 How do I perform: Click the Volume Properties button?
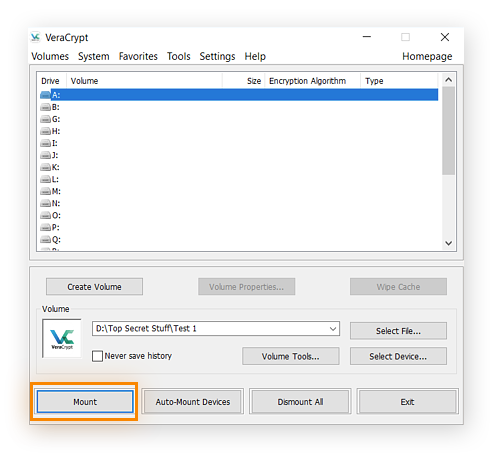[246, 287]
